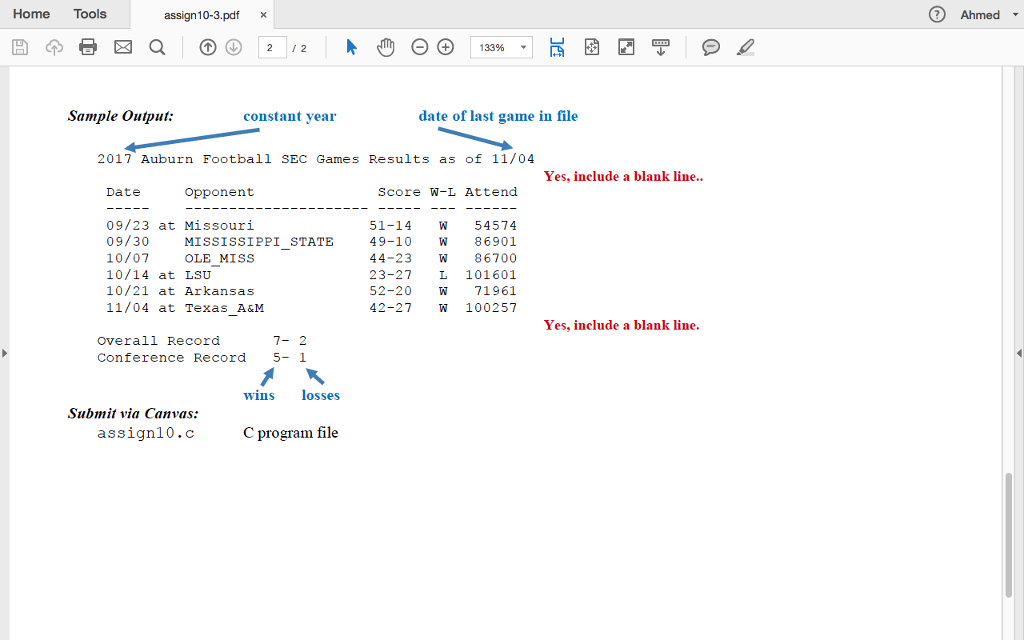The height and width of the screenshot is (640, 1024).
Task: Select the Hand tool
Action: 385,46
